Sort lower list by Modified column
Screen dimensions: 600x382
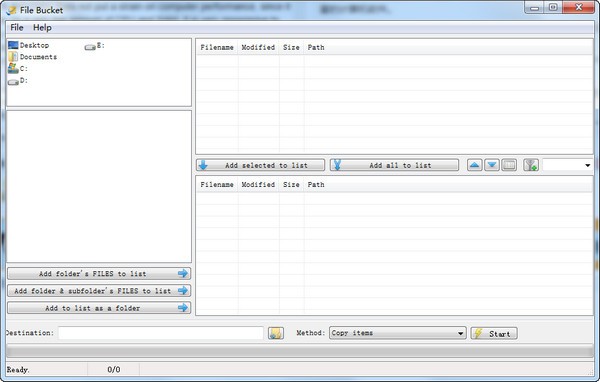click(258, 184)
